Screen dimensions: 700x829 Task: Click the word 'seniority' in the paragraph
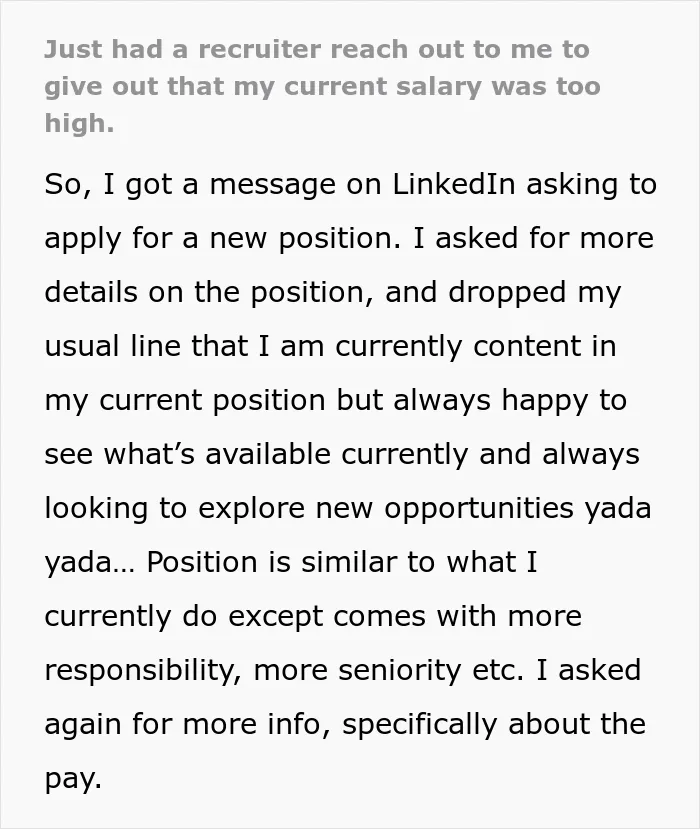(400, 671)
